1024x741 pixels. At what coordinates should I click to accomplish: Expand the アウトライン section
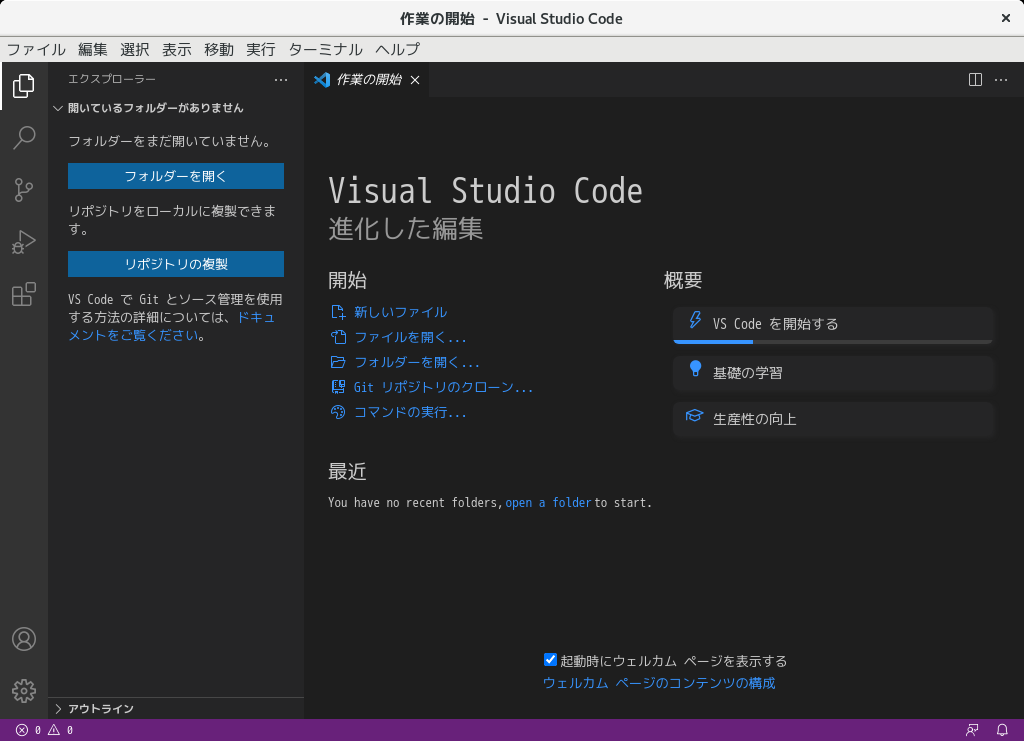point(176,708)
